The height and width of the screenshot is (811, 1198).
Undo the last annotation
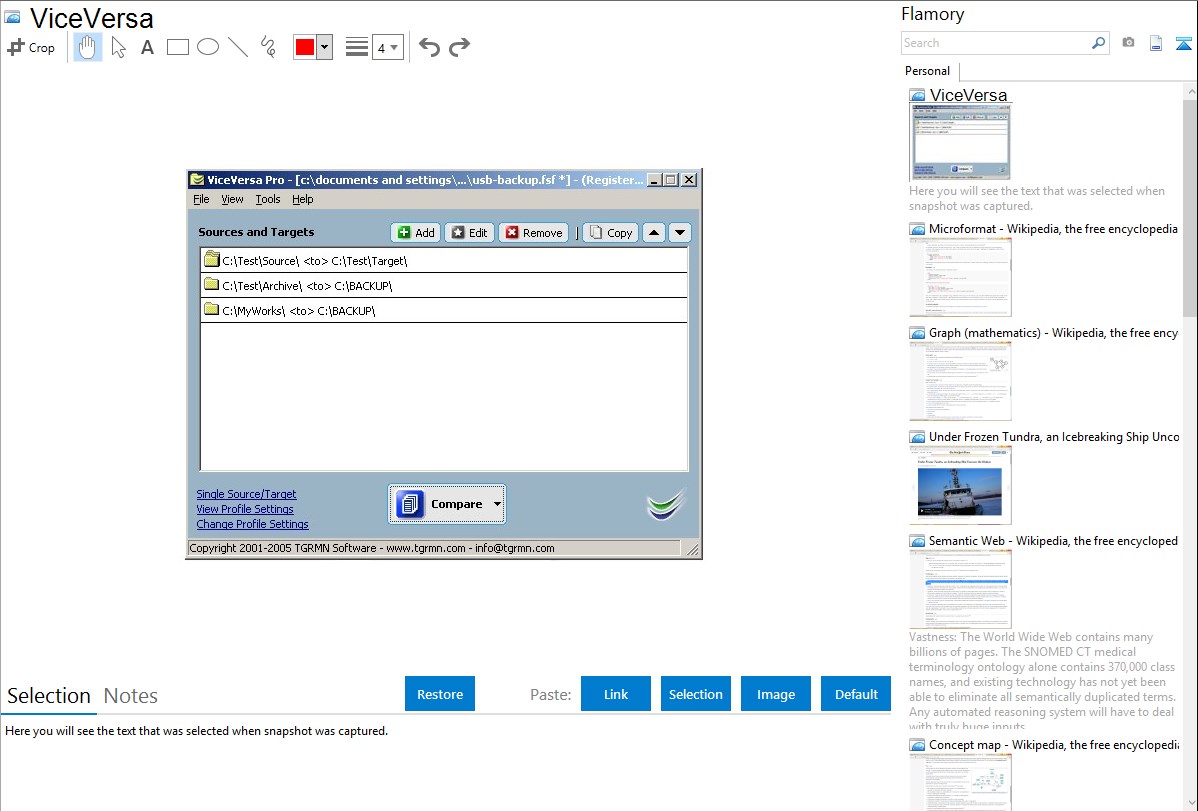coord(429,47)
